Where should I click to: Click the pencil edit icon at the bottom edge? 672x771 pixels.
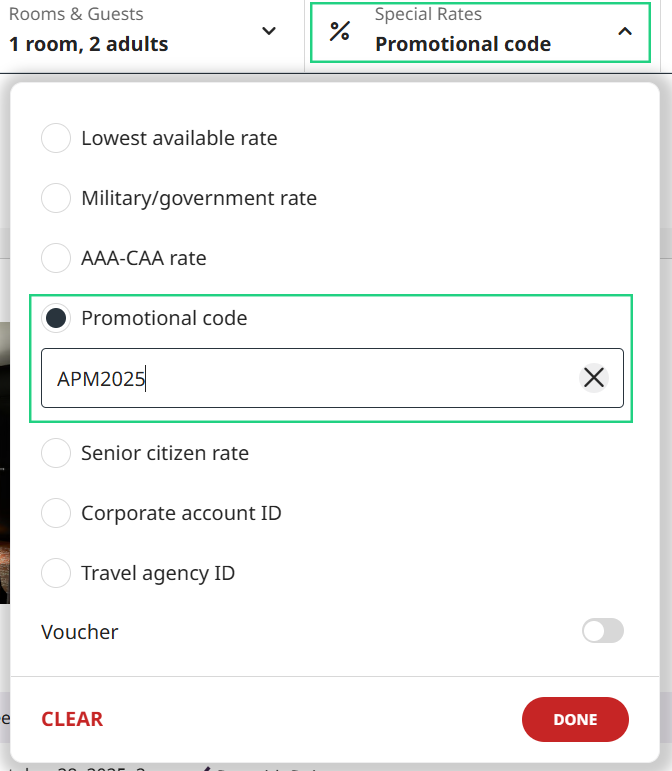pos(206,768)
